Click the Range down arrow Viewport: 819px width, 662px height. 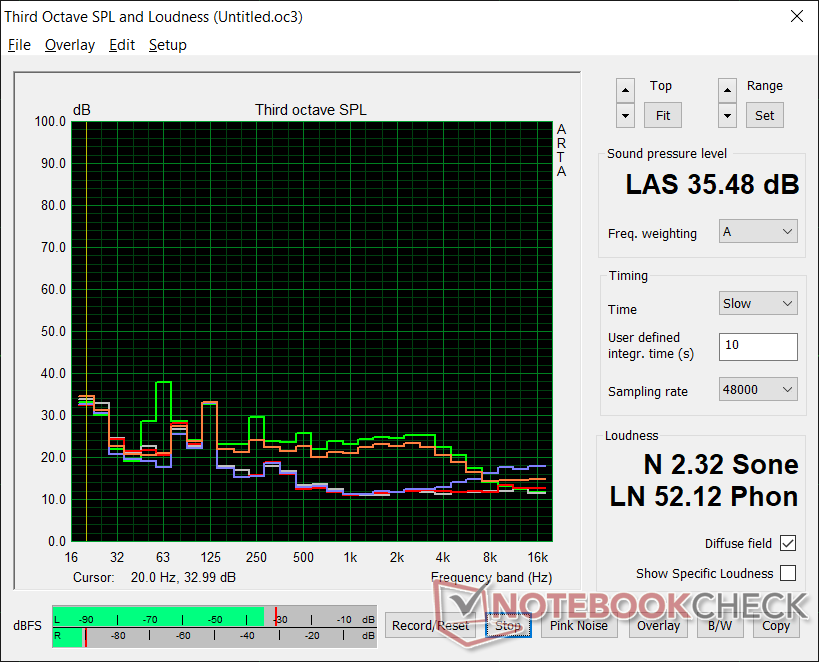727,115
